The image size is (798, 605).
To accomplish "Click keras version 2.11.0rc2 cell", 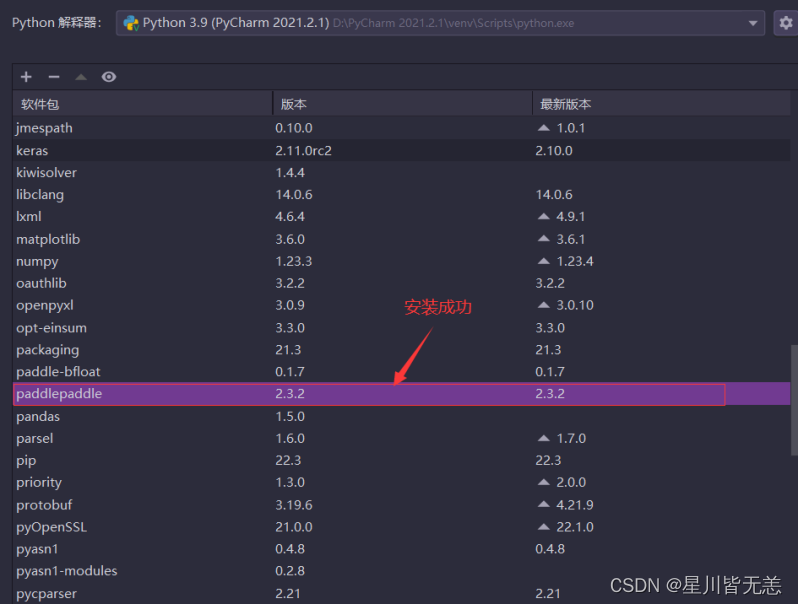I will point(303,151).
